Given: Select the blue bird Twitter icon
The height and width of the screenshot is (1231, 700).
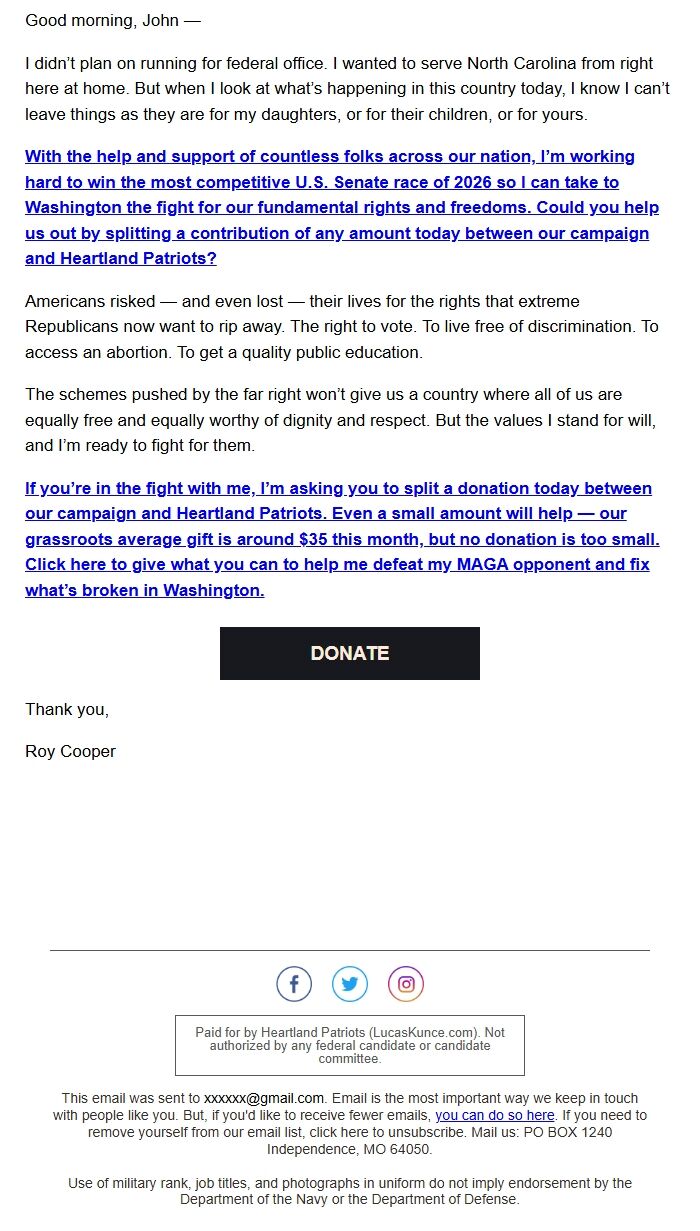Looking at the screenshot, I should pyautogui.click(x=350, y=983).
